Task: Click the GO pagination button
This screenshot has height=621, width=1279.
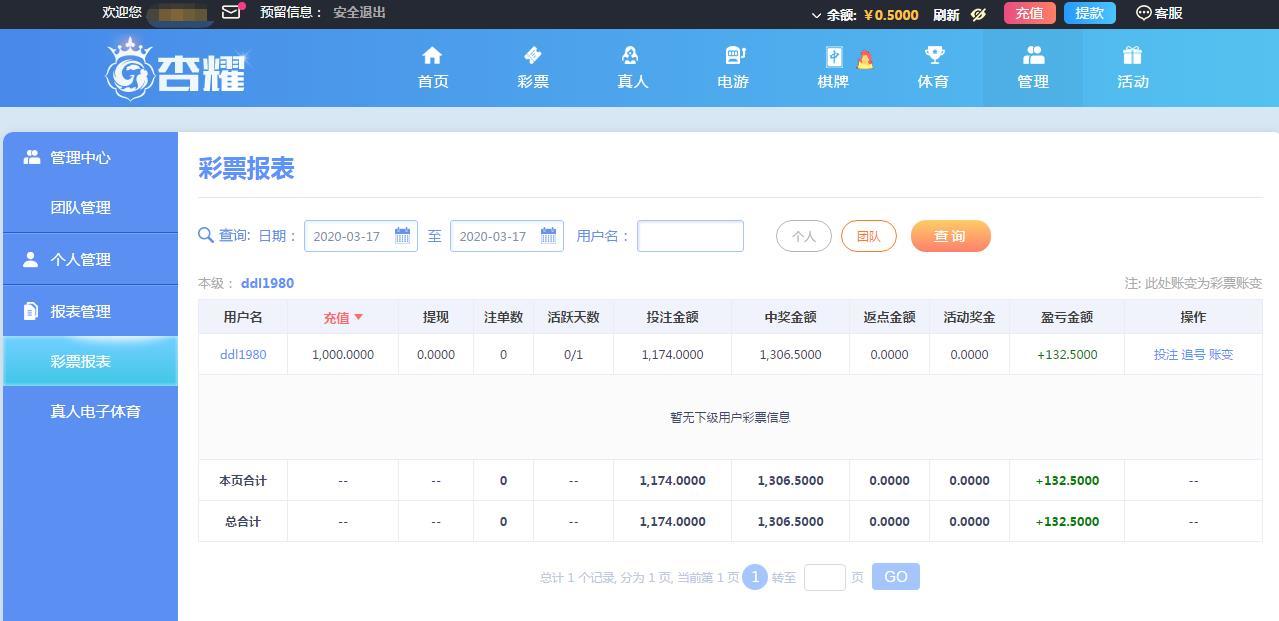Action: point(896,577)
